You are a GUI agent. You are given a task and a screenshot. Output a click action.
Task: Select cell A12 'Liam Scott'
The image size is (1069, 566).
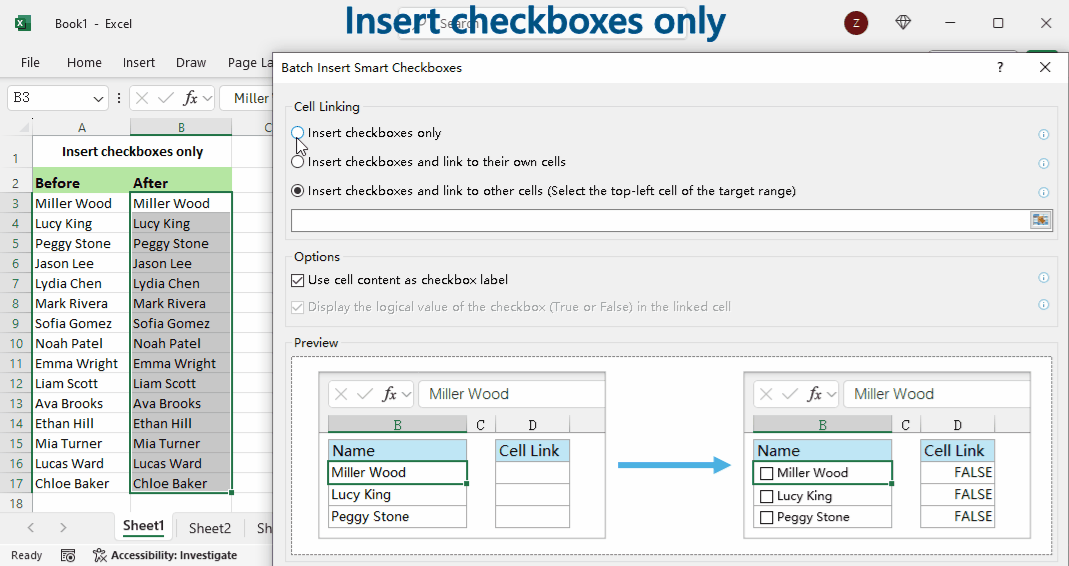(81, 383)
